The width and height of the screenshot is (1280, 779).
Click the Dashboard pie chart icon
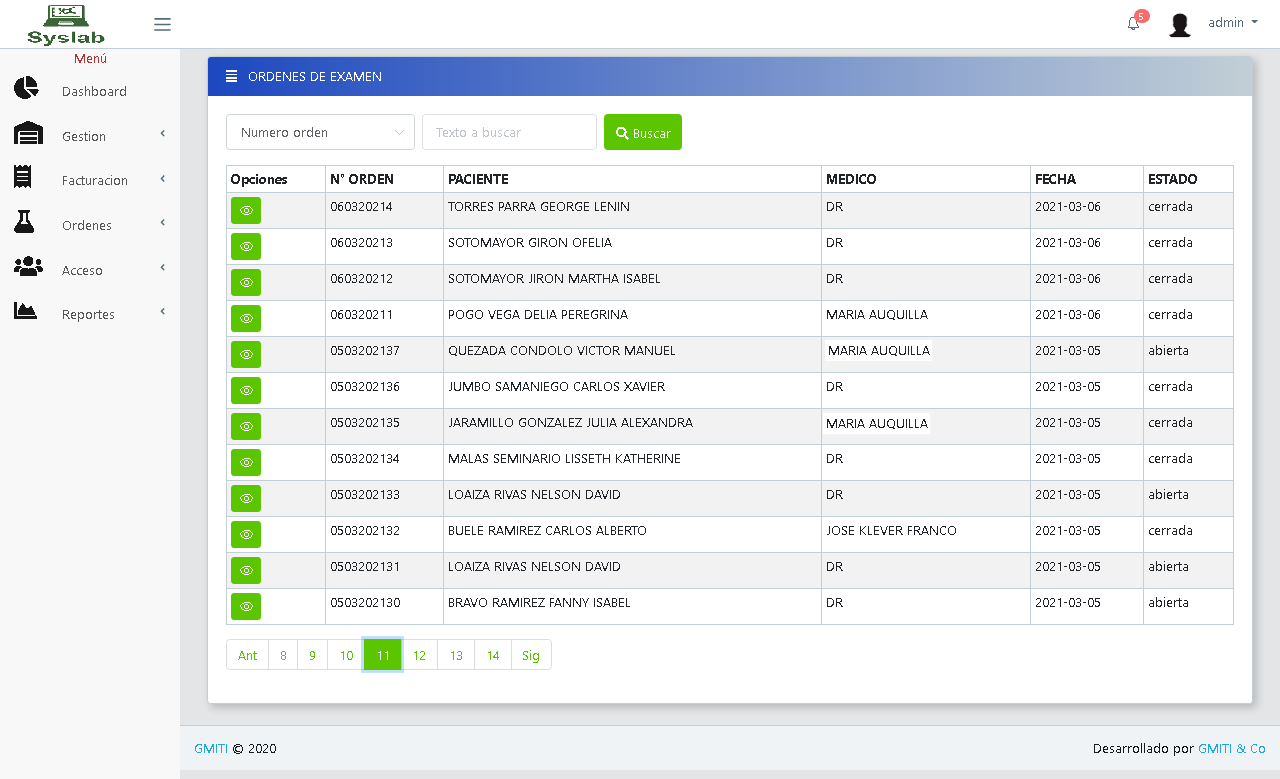pos(26,88)
